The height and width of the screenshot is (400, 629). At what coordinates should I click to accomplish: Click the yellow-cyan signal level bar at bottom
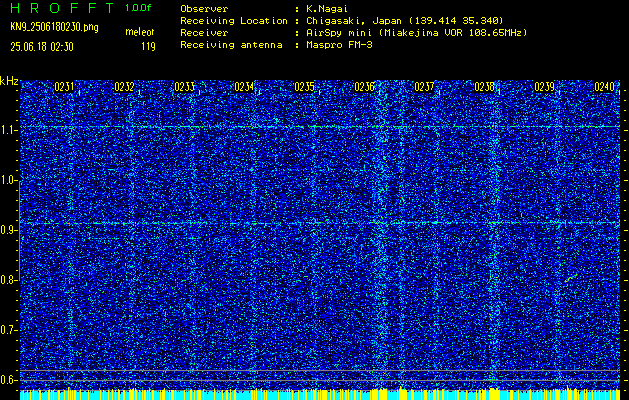click(x=320, y=394)
